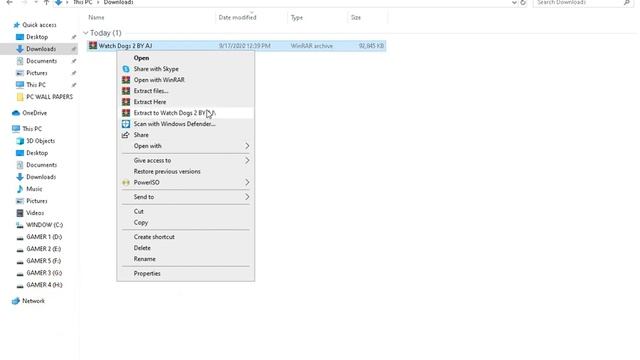This screenshot has height=360, width=640.
Task: Click the search magnifier icon
Action: (x=627, y=2)
